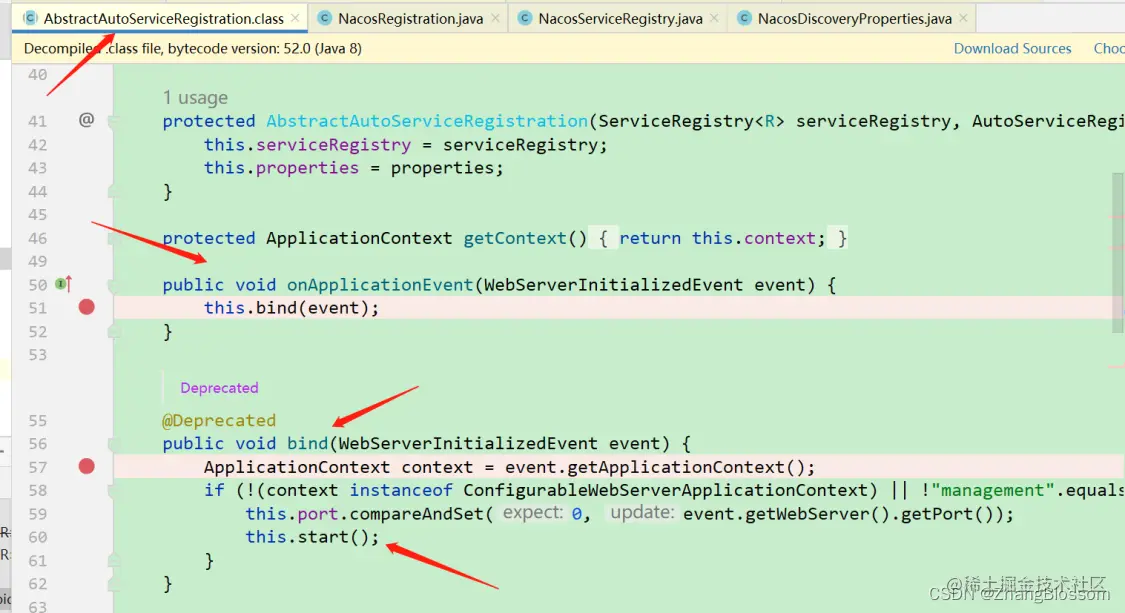Viewport: 1125px width, 613px height.
Task: Click the '1 usage' inlay hint
Action: click(195, 98)
